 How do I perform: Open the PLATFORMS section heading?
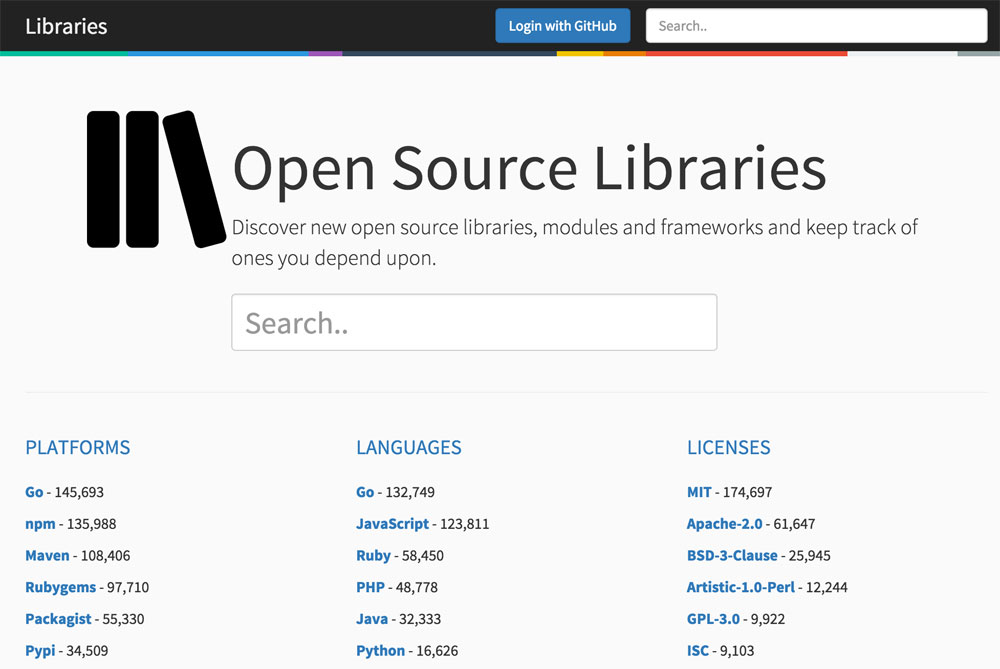78,447
